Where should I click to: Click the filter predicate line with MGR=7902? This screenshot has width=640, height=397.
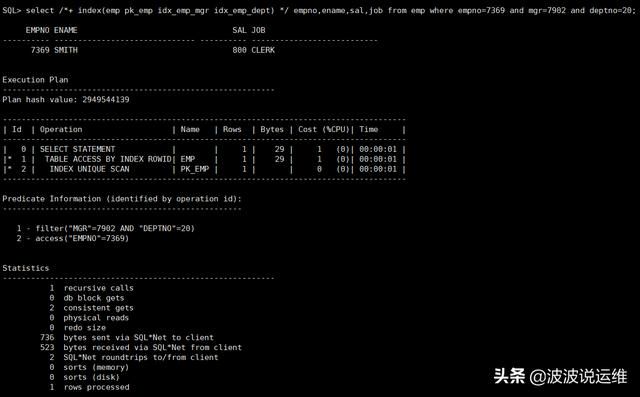pos(106,228)
